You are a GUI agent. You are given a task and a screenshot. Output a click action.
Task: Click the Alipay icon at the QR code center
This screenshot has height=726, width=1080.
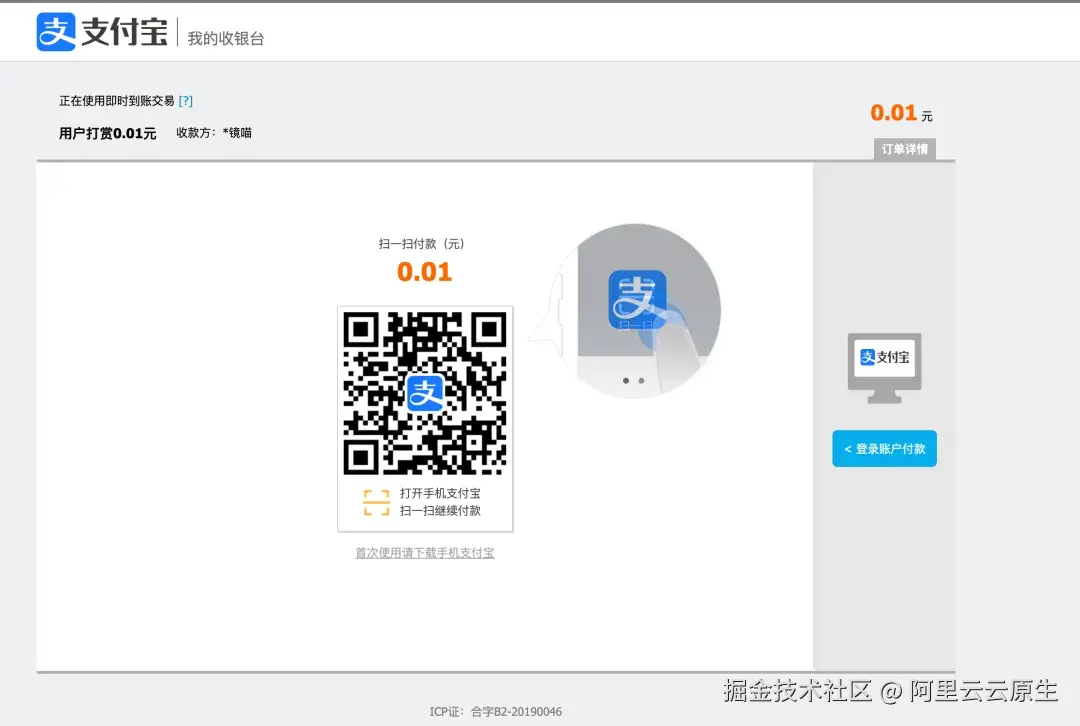tap(425, 393)
